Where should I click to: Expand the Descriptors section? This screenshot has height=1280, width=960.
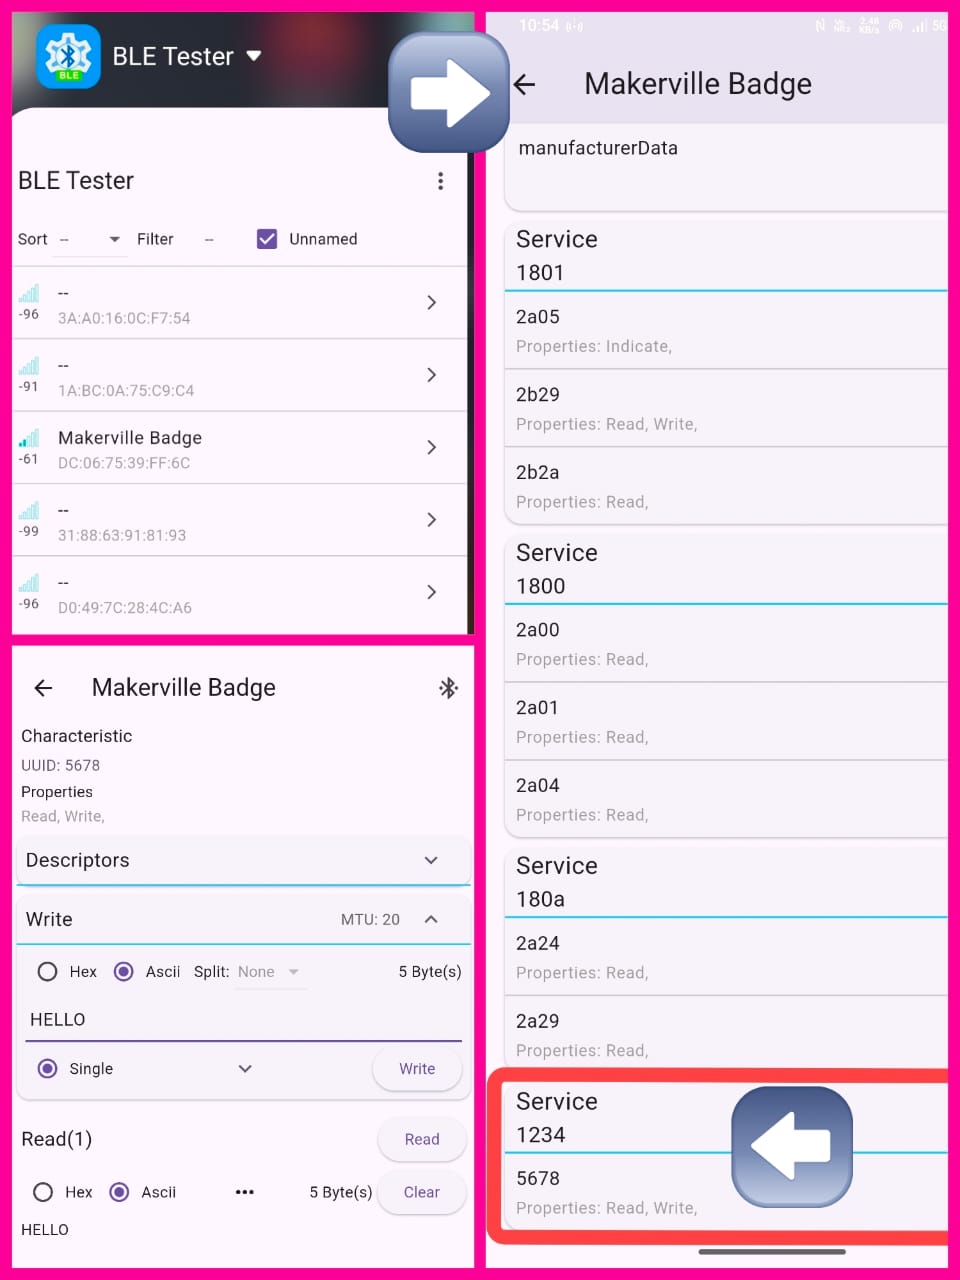431,860
